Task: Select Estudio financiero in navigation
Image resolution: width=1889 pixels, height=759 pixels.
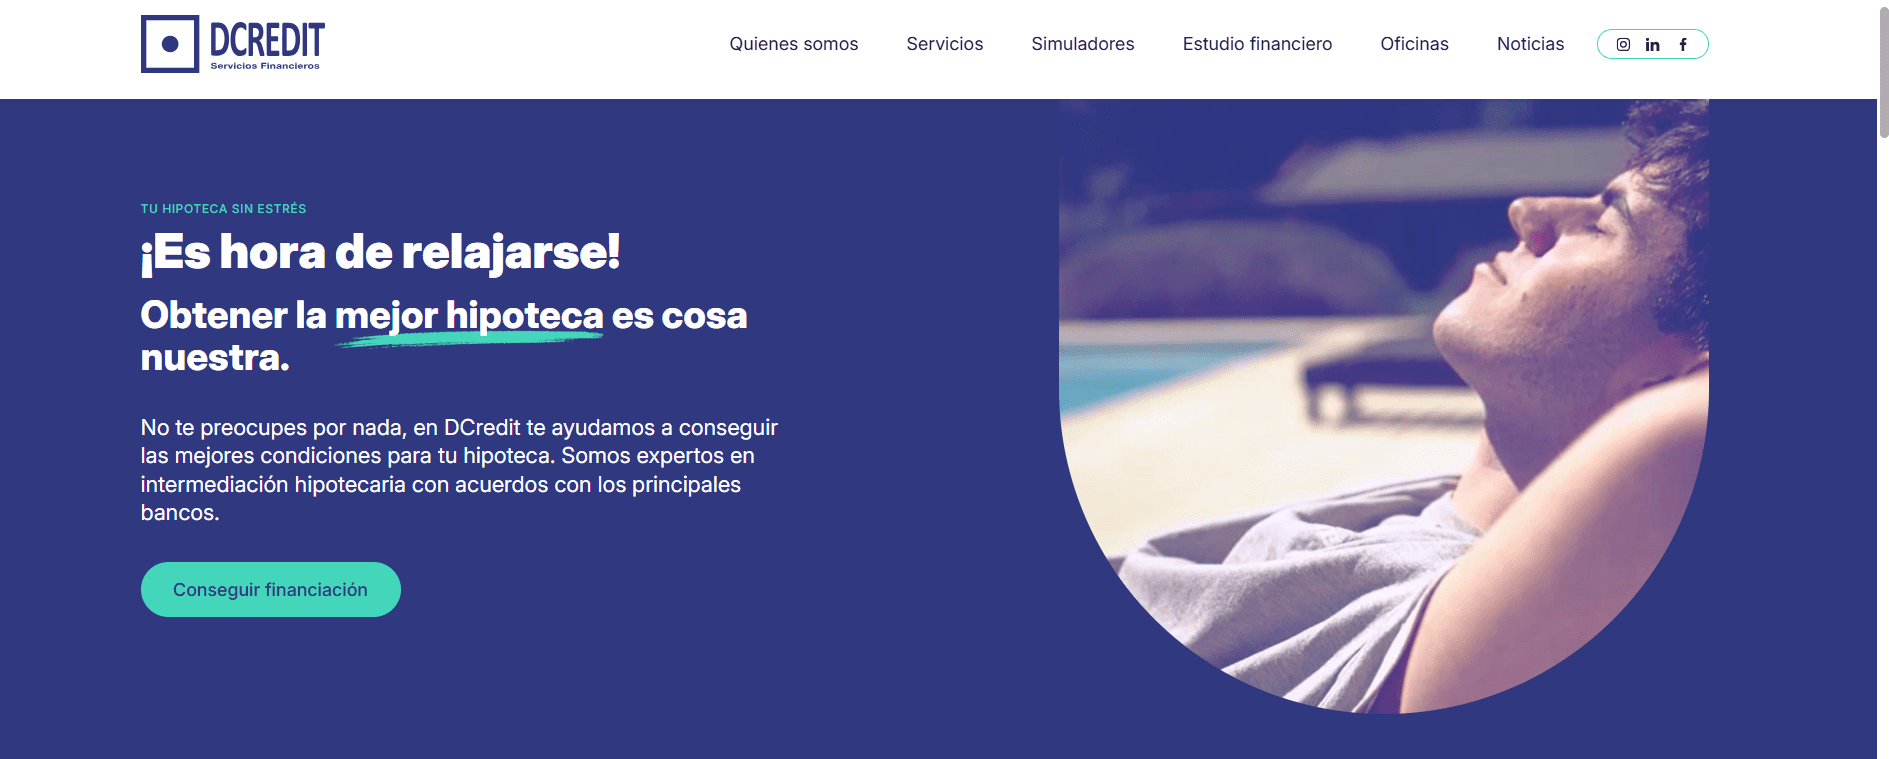Action: [x=1257, y=44]
